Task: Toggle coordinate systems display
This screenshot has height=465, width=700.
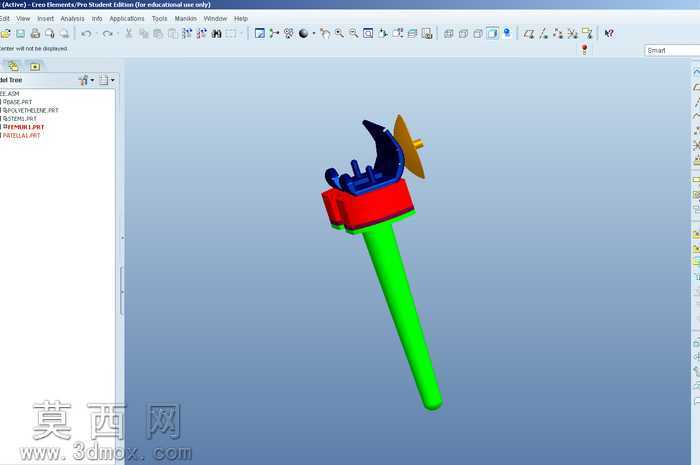Action: point(572,33)
